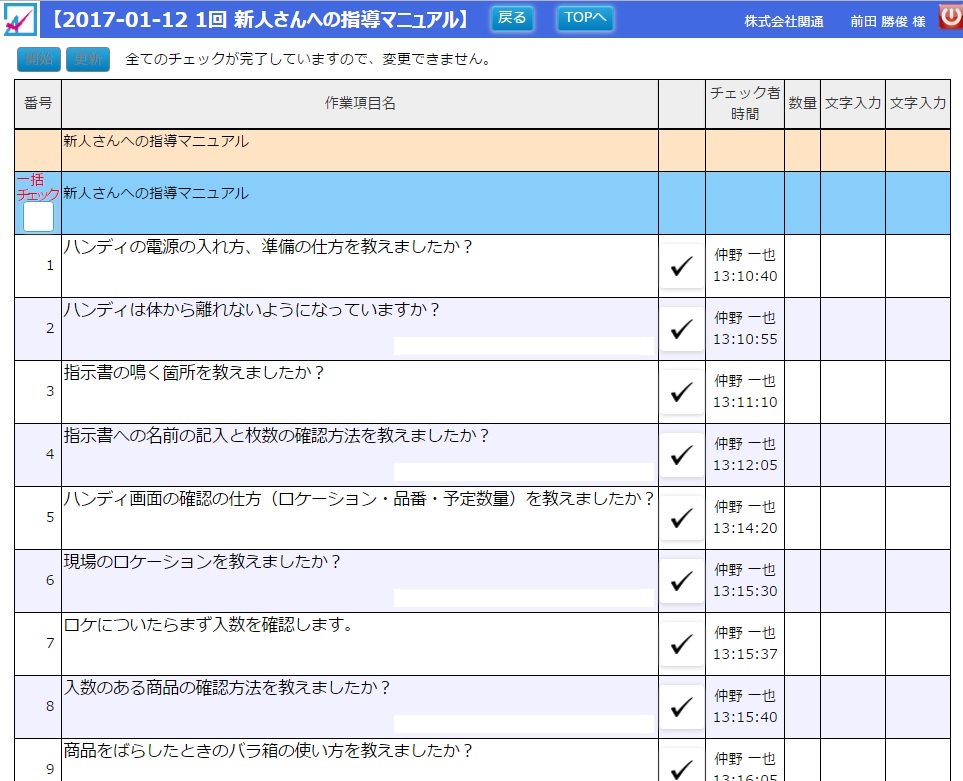Click the text ハンディは体から離れないようになっていますか？
Screen dimensions: 963x781
point(252,310)
